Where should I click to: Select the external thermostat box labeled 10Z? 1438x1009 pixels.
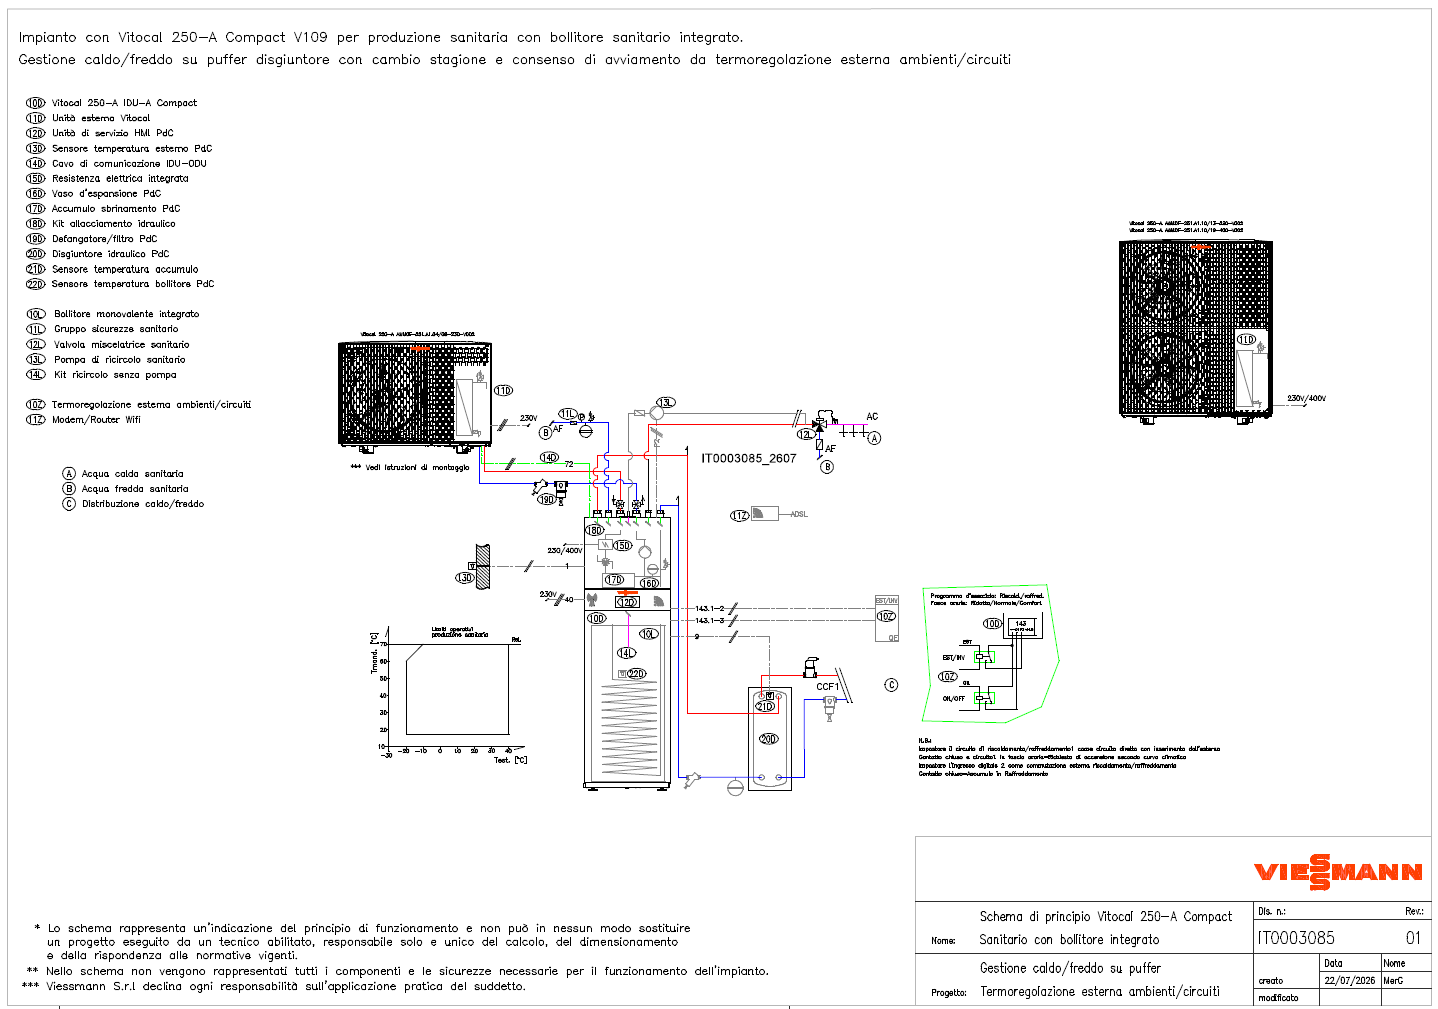(887, 618)
